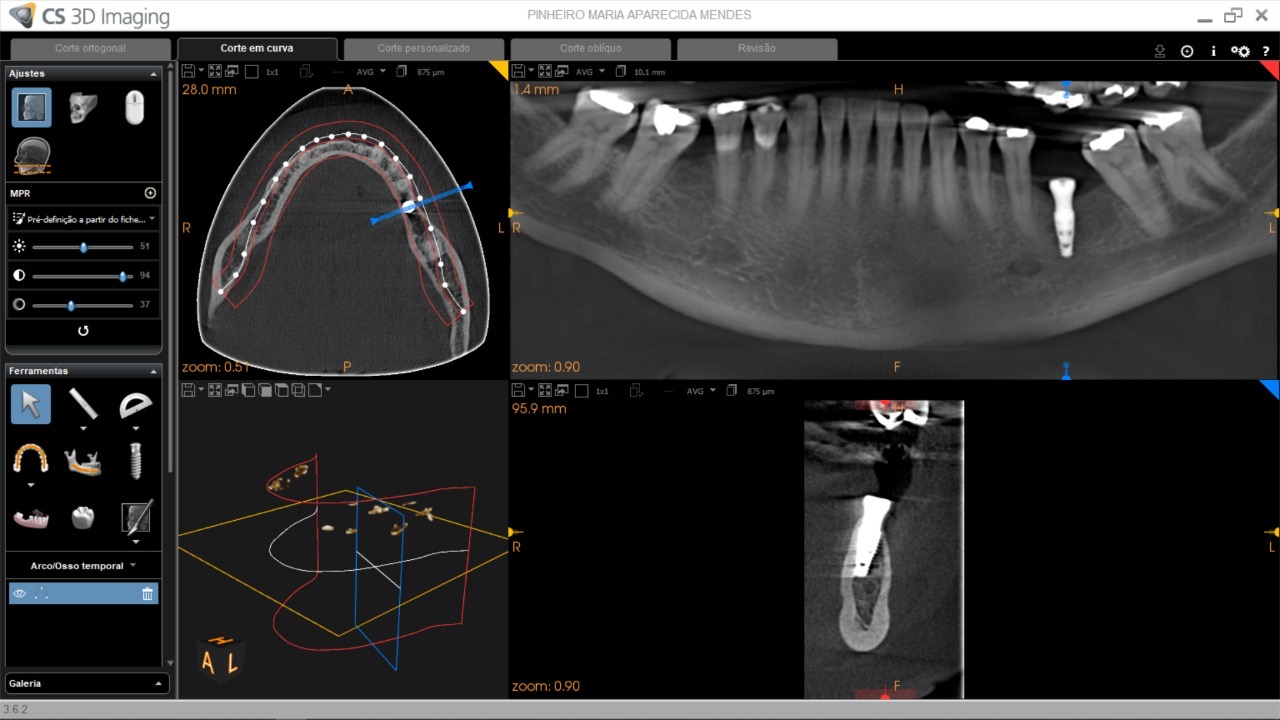Click the mandible nerve canal tool
The height and width of the screenshot is (720, 1280).
click(83, 460)
